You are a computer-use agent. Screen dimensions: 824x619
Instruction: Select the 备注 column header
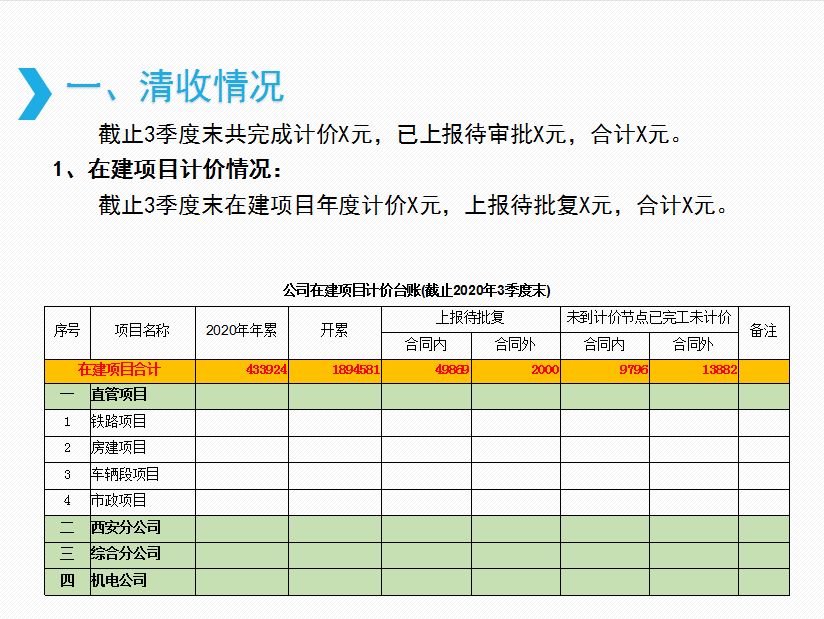click(x=764, y=333)
